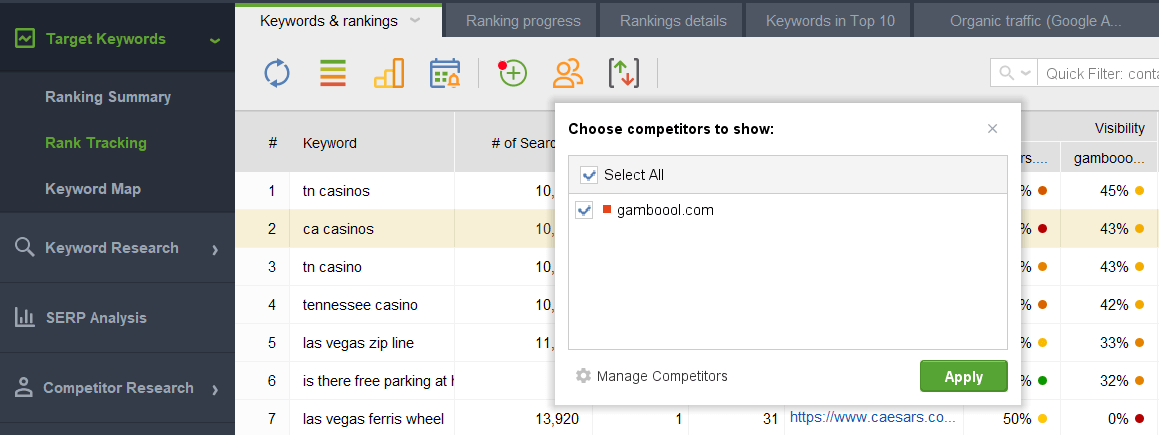The height and width of the screenshot is (435, 1159).
Task: Open Keyword Map in the sidebar
Action: 93,188
